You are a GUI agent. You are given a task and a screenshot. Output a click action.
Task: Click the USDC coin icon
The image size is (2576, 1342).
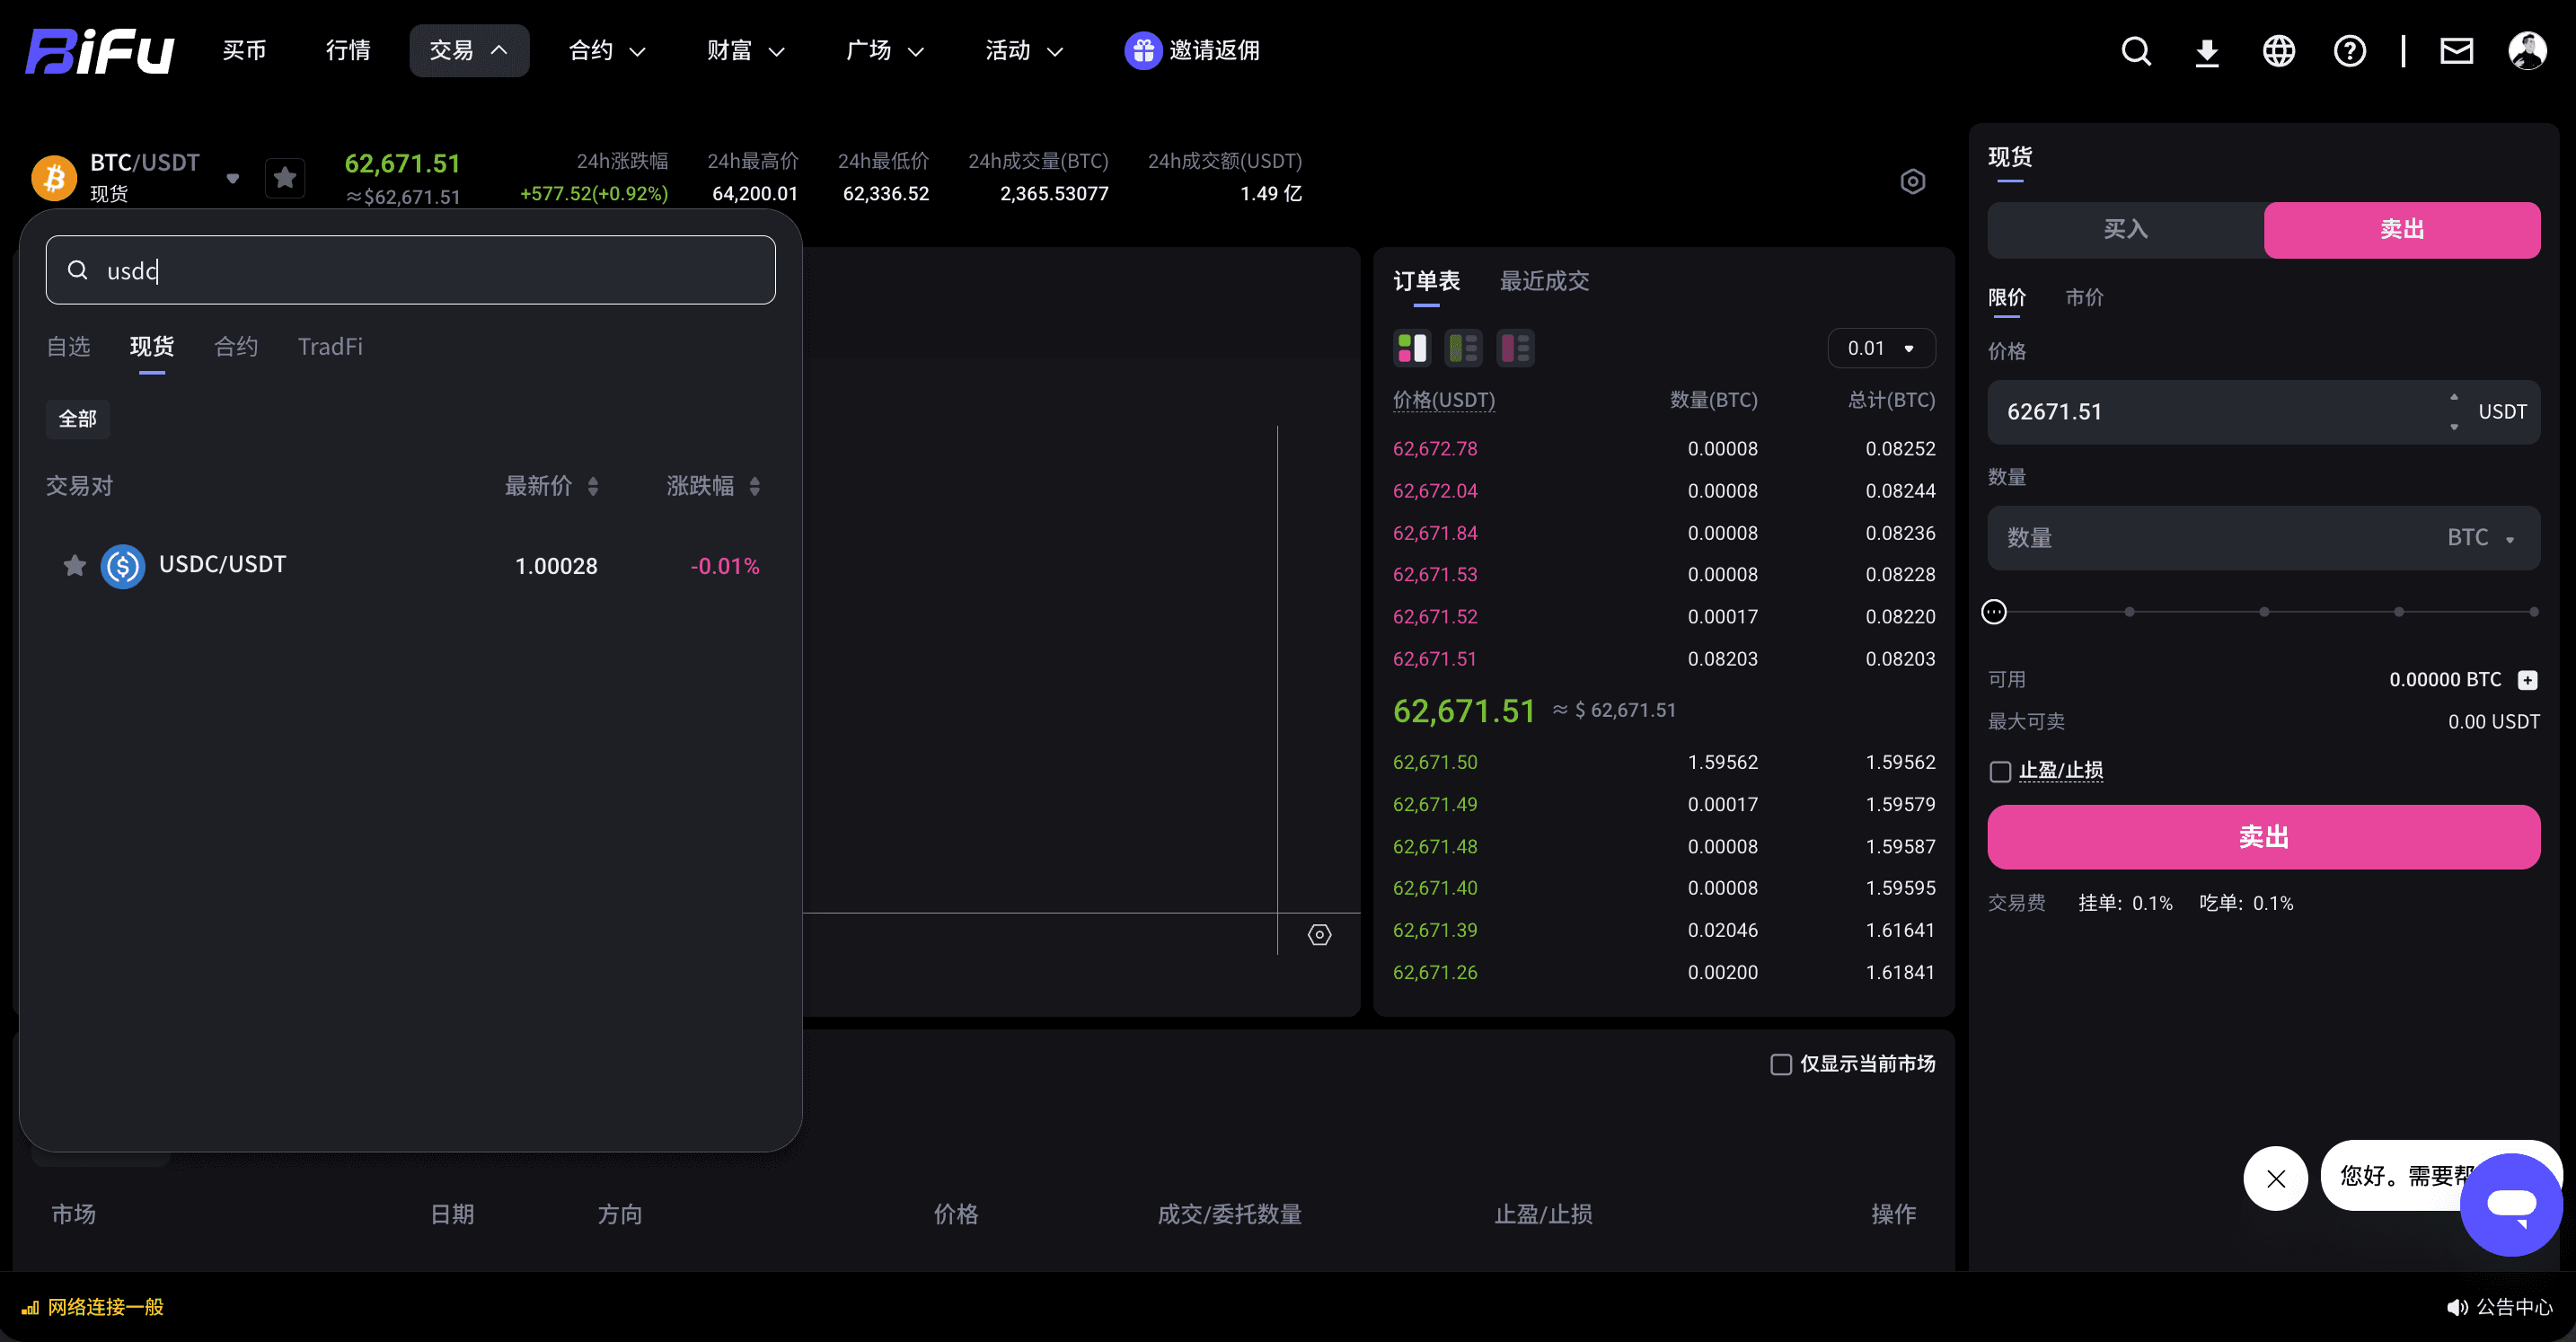pyautogui.click(x=123, y=566)
